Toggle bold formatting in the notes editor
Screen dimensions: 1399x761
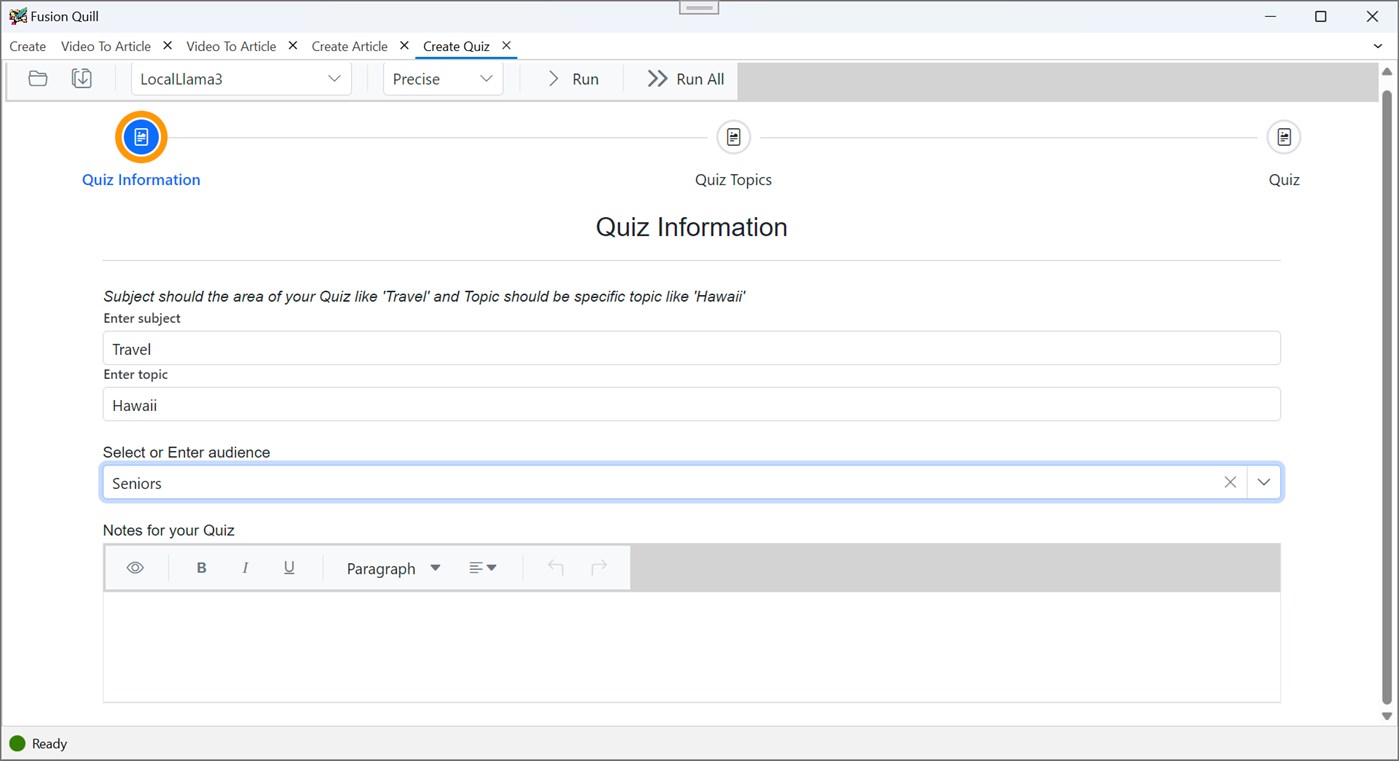[201, 567]
